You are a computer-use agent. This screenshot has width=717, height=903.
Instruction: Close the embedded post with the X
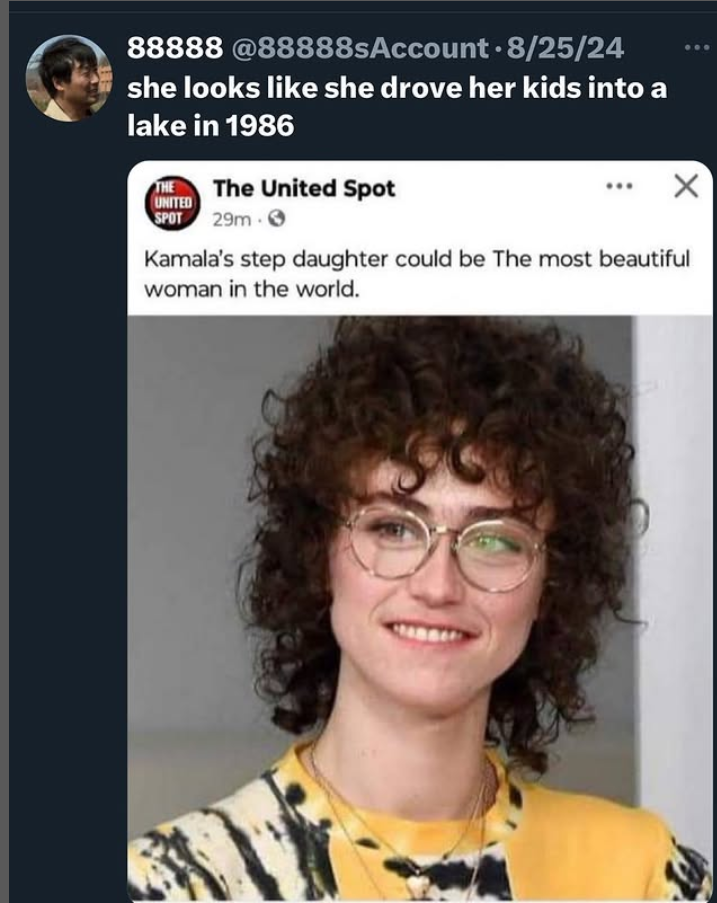tap(685, 186)
